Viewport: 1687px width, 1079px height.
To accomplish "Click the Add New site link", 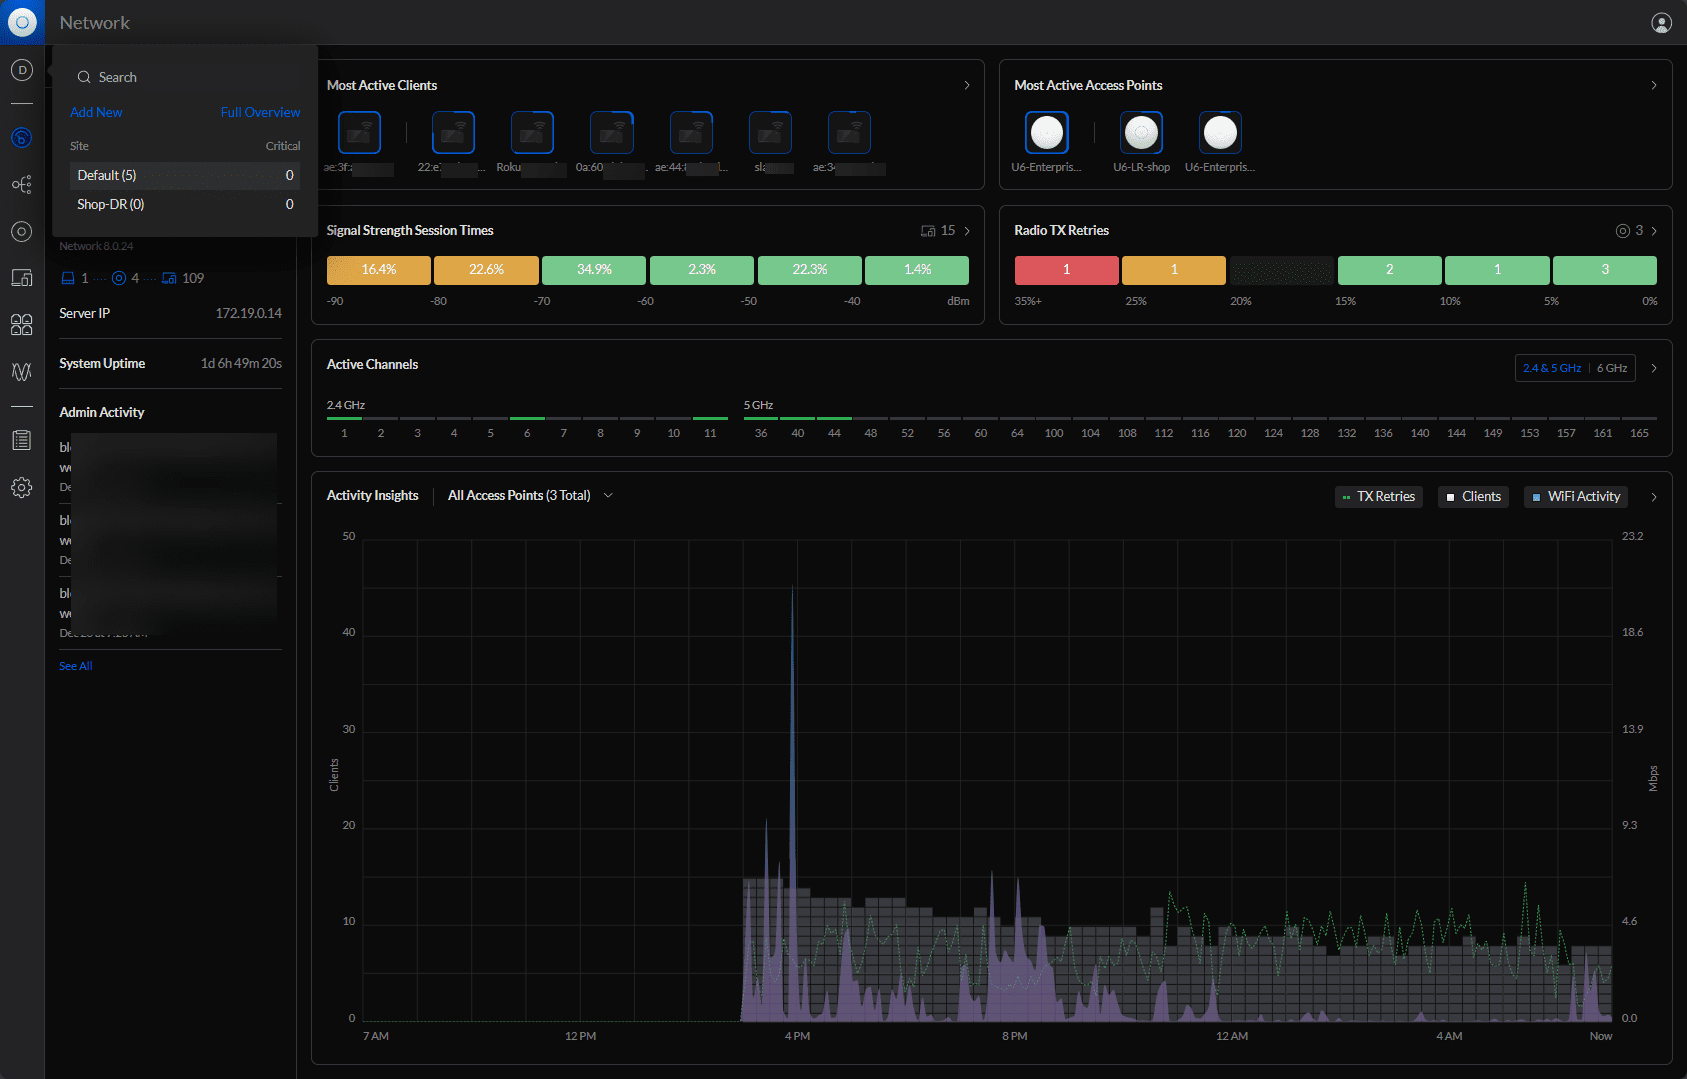I will (96, 113).
